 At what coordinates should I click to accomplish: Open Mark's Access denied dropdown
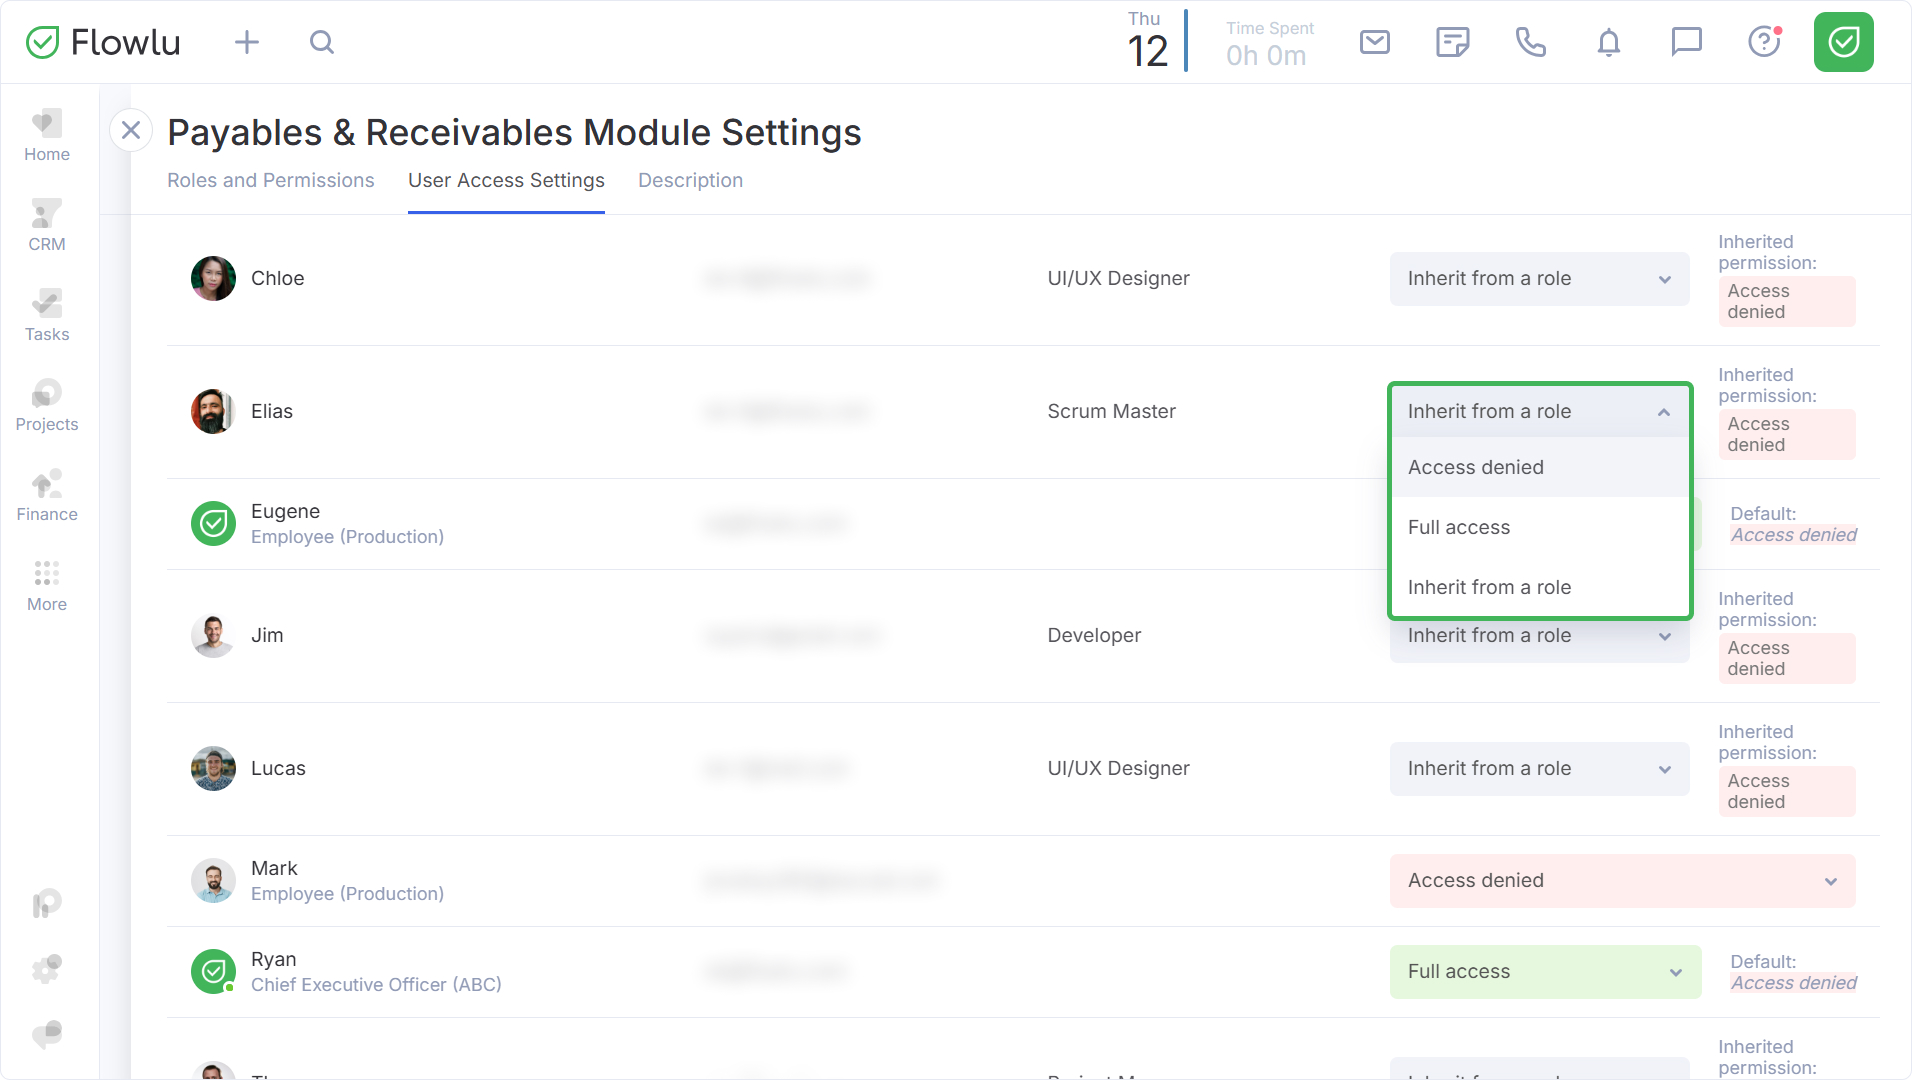coord(1622,881)
